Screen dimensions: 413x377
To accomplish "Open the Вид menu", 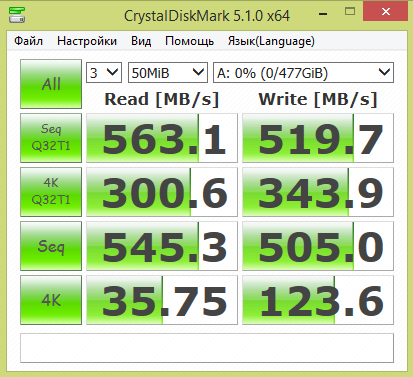I will click(x=141, y=41).
